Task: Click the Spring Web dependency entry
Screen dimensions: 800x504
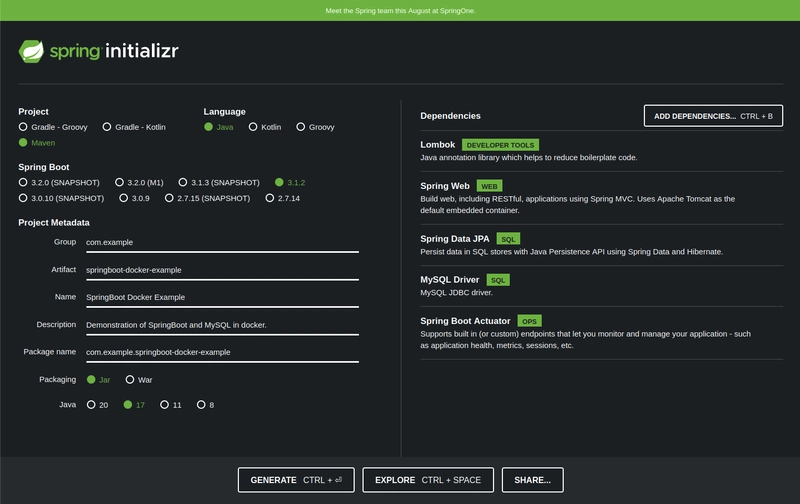Action: coord(602,198)
